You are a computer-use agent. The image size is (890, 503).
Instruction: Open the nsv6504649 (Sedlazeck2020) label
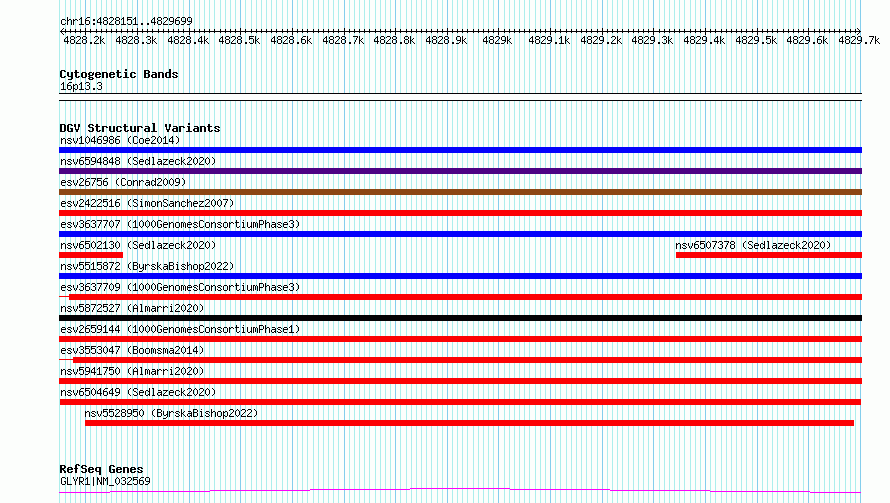coord(138,392)
